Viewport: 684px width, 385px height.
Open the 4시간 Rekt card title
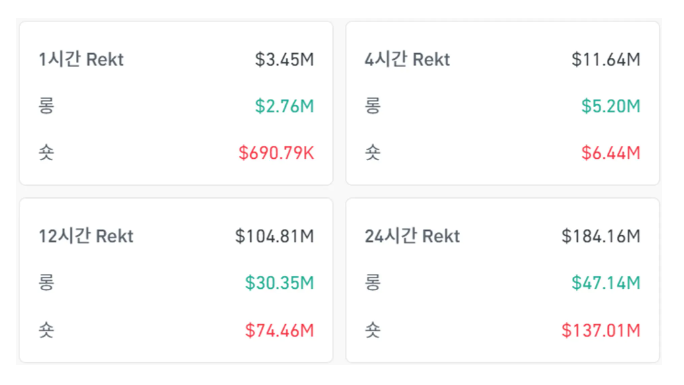[407, 59]
